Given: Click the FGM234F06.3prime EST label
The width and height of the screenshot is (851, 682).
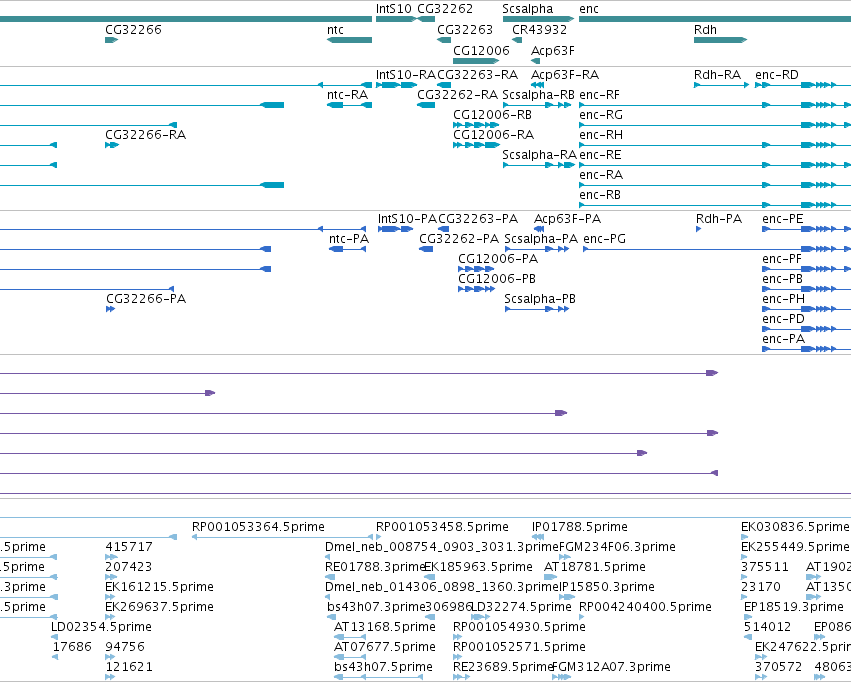Looking at the screenshot, I should [617, 547].
